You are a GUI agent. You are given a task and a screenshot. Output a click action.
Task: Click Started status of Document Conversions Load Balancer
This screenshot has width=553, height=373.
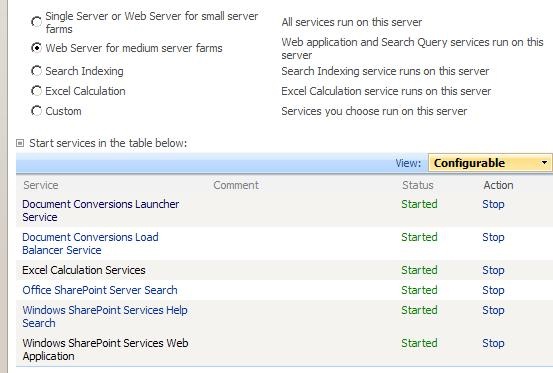(x=419, y=237)
